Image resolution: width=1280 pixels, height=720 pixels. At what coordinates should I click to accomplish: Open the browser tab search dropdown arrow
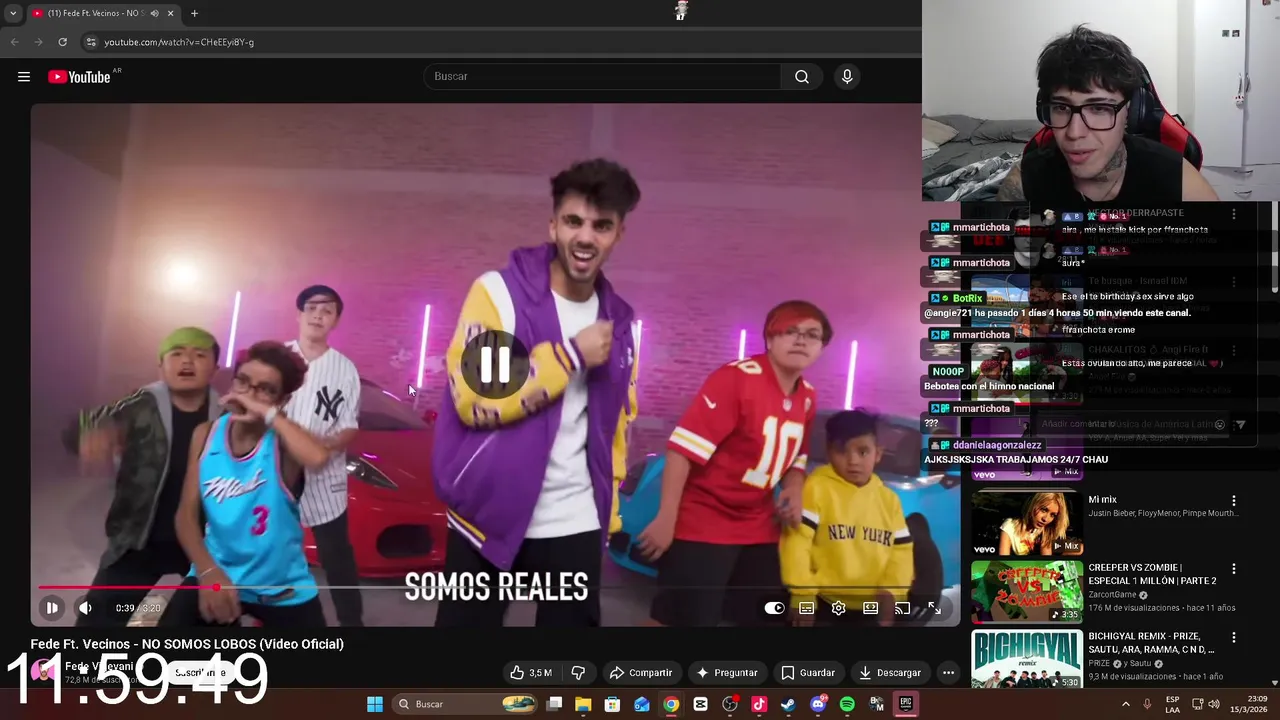(x=13, y=13)
